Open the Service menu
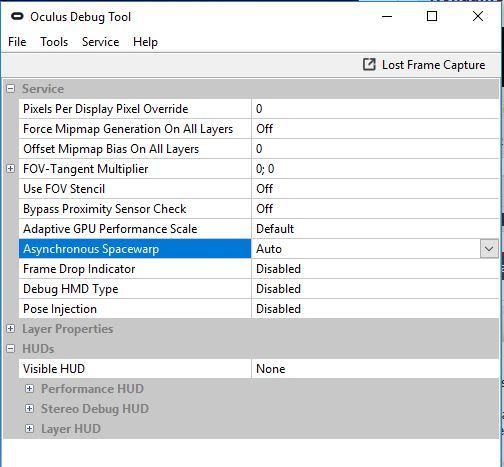The width and height of the screenshot is (504, 467). [100, 42]
